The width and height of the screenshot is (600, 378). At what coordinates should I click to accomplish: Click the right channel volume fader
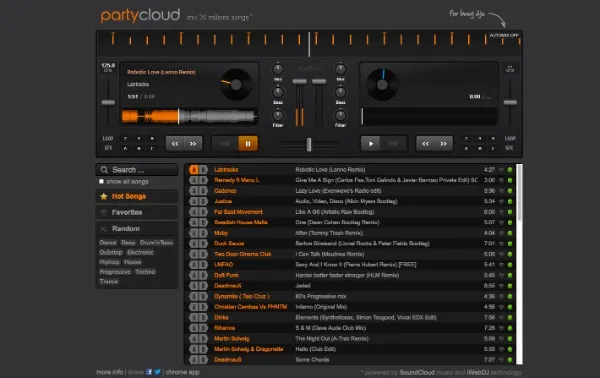319,81
